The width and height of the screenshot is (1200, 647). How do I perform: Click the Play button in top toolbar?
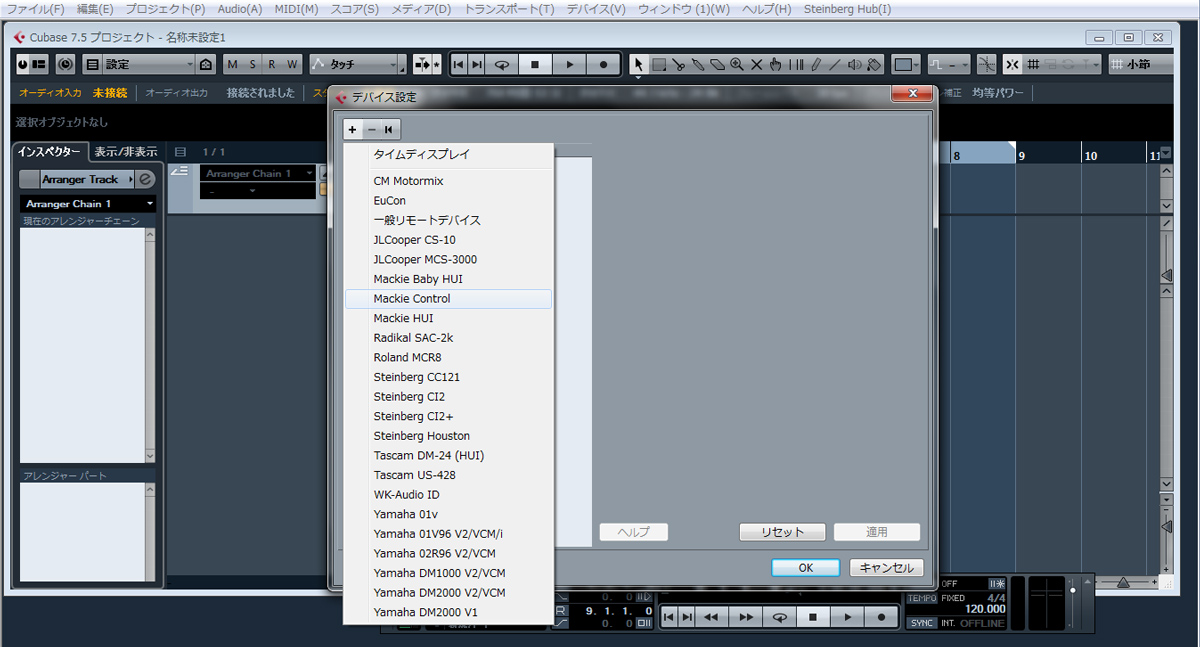click(x=569, y=64)
